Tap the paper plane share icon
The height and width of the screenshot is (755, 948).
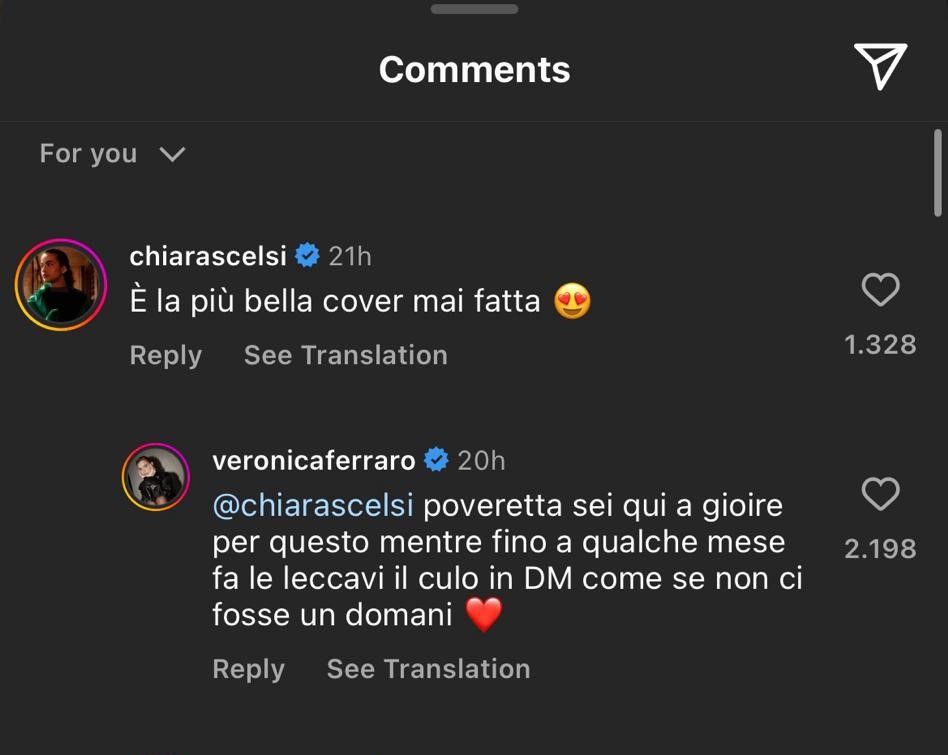click(880, 67)
